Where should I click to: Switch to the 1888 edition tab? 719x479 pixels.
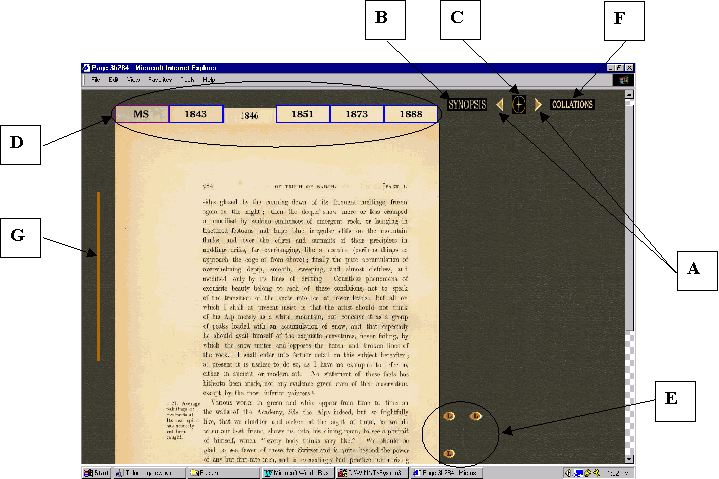pos(411,114)
